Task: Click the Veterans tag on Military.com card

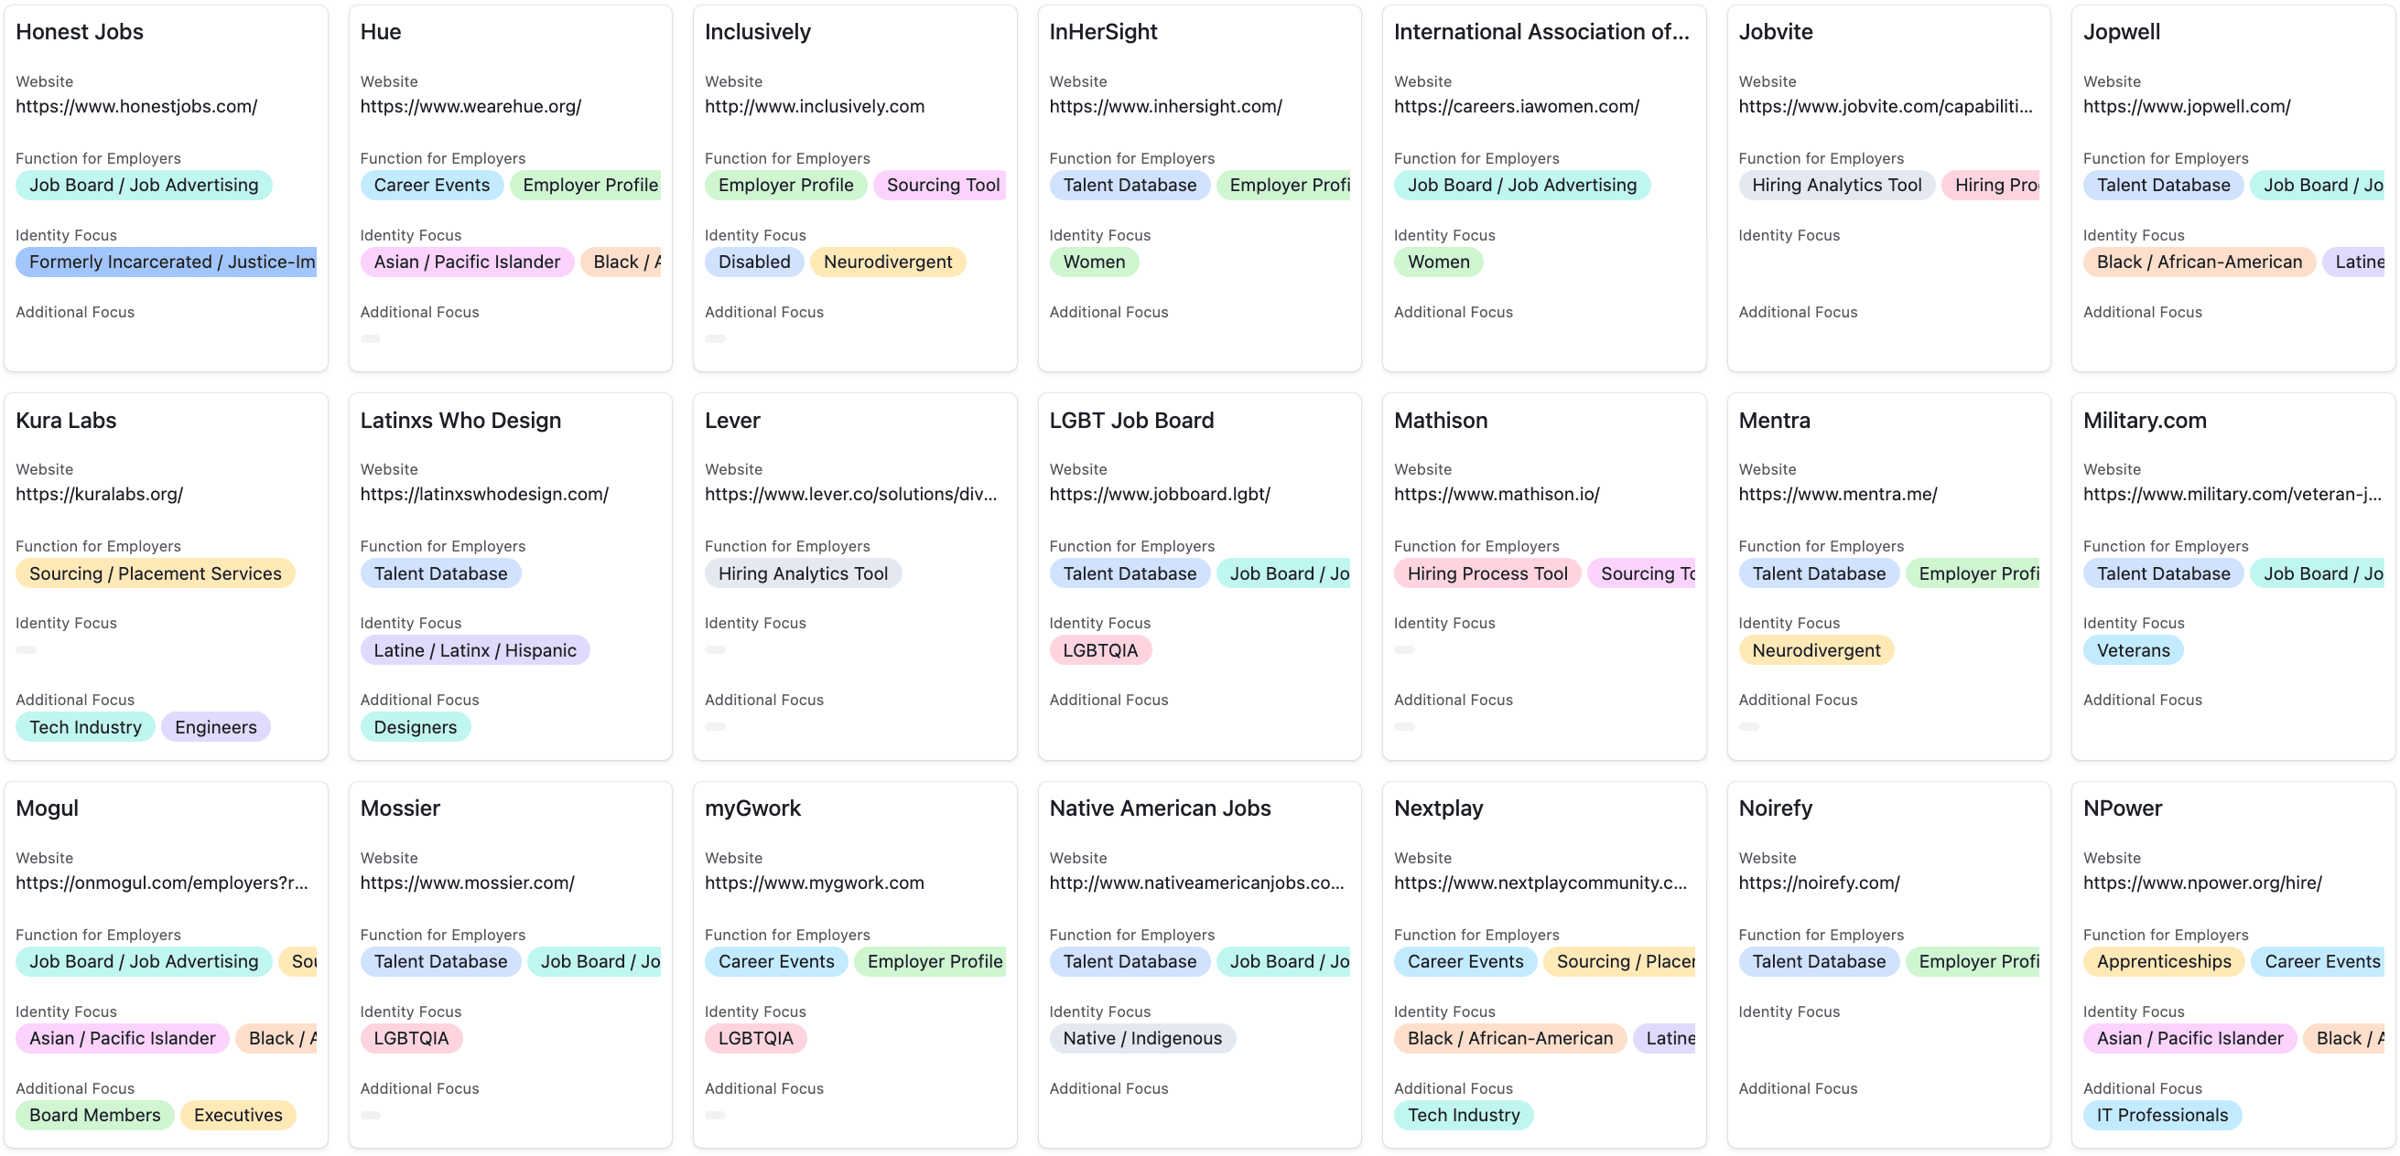Action: pyautogui.click(x=2132, y=650)
